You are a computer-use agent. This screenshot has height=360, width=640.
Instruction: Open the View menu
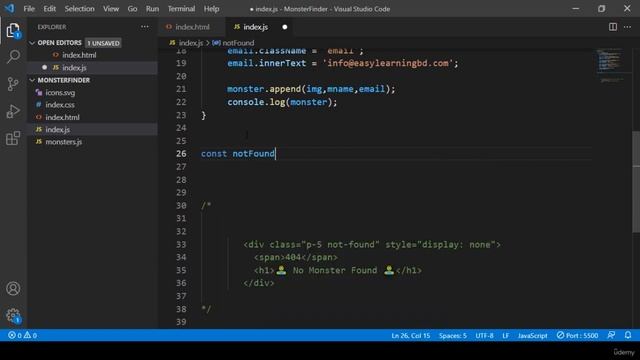(111, 9)
